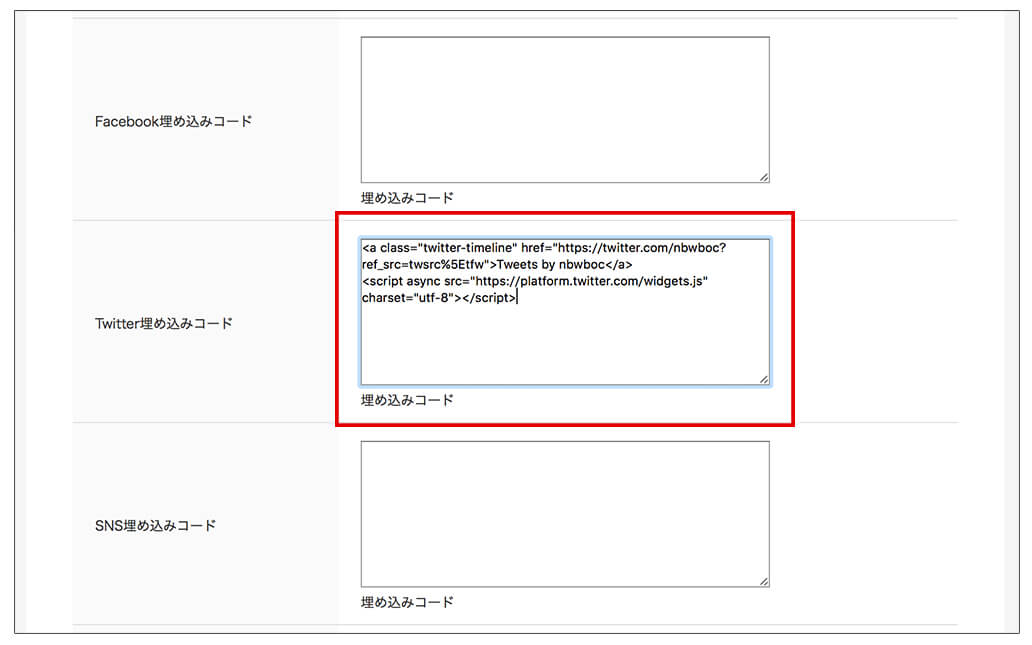Click the Twitter埋め込みコード row label
1032x645 pixels.
click(163, 323)
